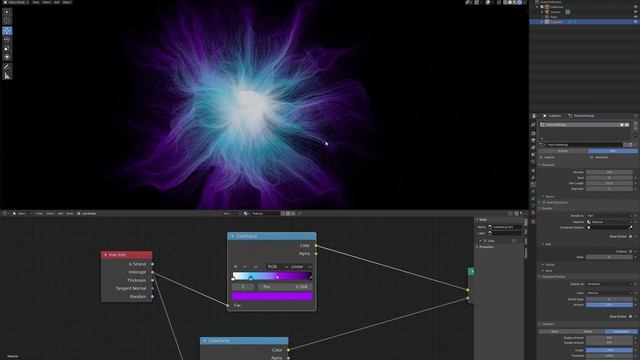Remove color stop with ColorRamp minus
The image size is (640, 360).
pos(245,267)
